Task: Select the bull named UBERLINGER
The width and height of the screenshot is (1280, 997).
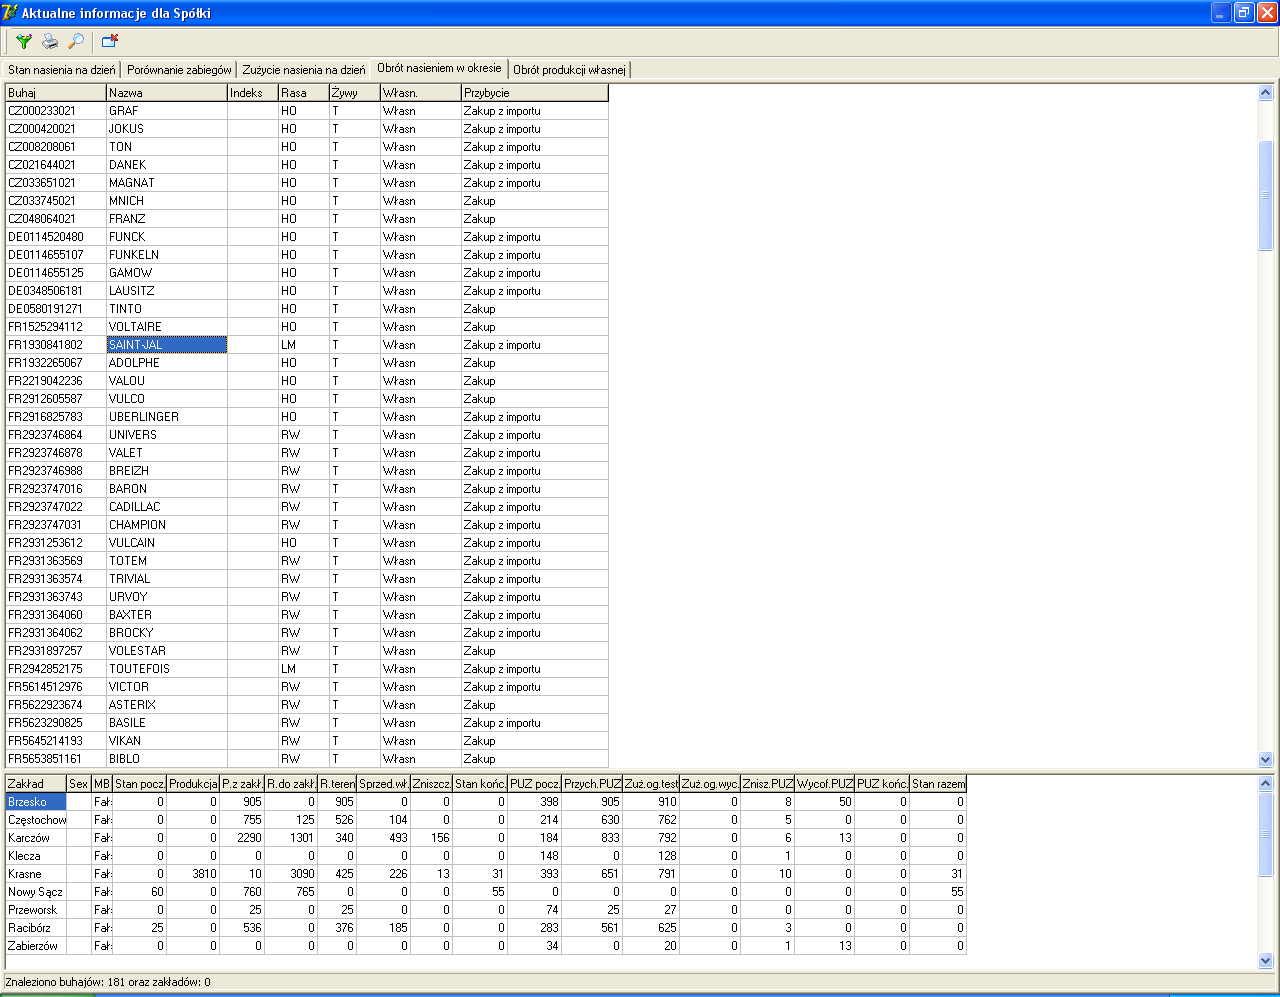Action: (x=167, y=417)
